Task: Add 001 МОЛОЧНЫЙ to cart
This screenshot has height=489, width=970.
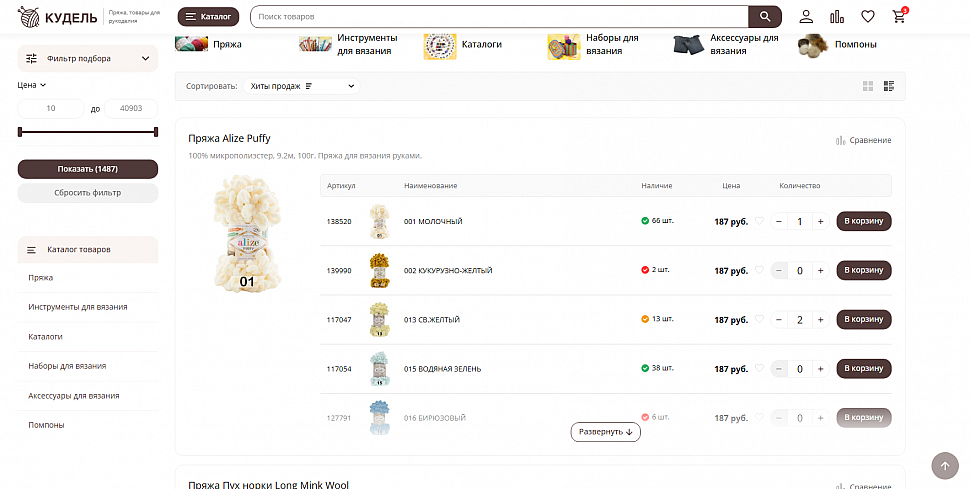Action: tap(864, 221)
